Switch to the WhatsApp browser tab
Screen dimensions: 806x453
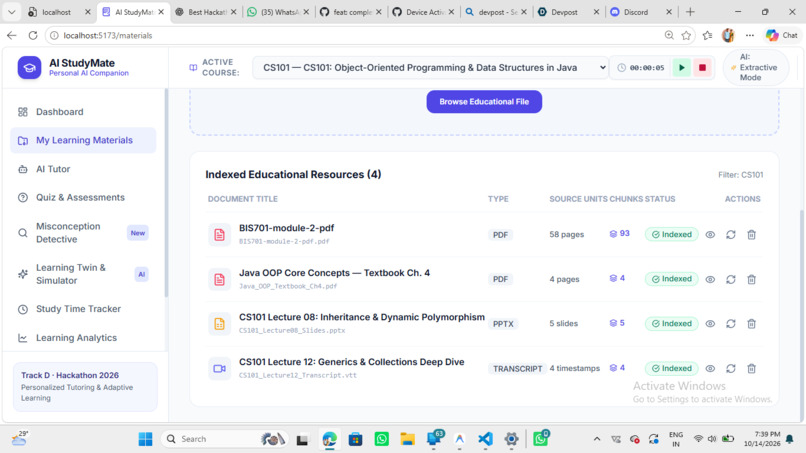(x=279, y=12)
